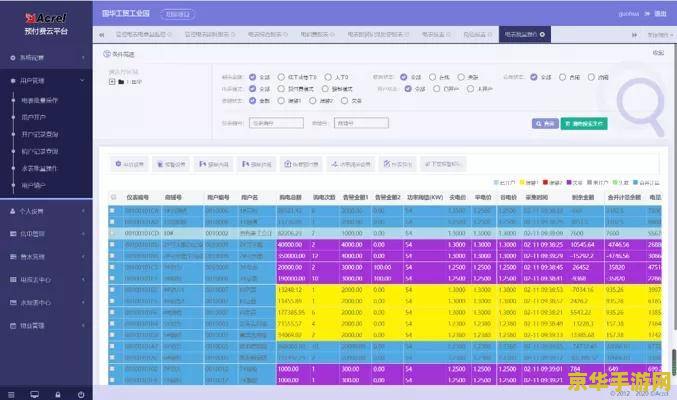Click the toolbar button with the edit-pencil icon
This screenshot has height=400, width=677.
[398, 164]
